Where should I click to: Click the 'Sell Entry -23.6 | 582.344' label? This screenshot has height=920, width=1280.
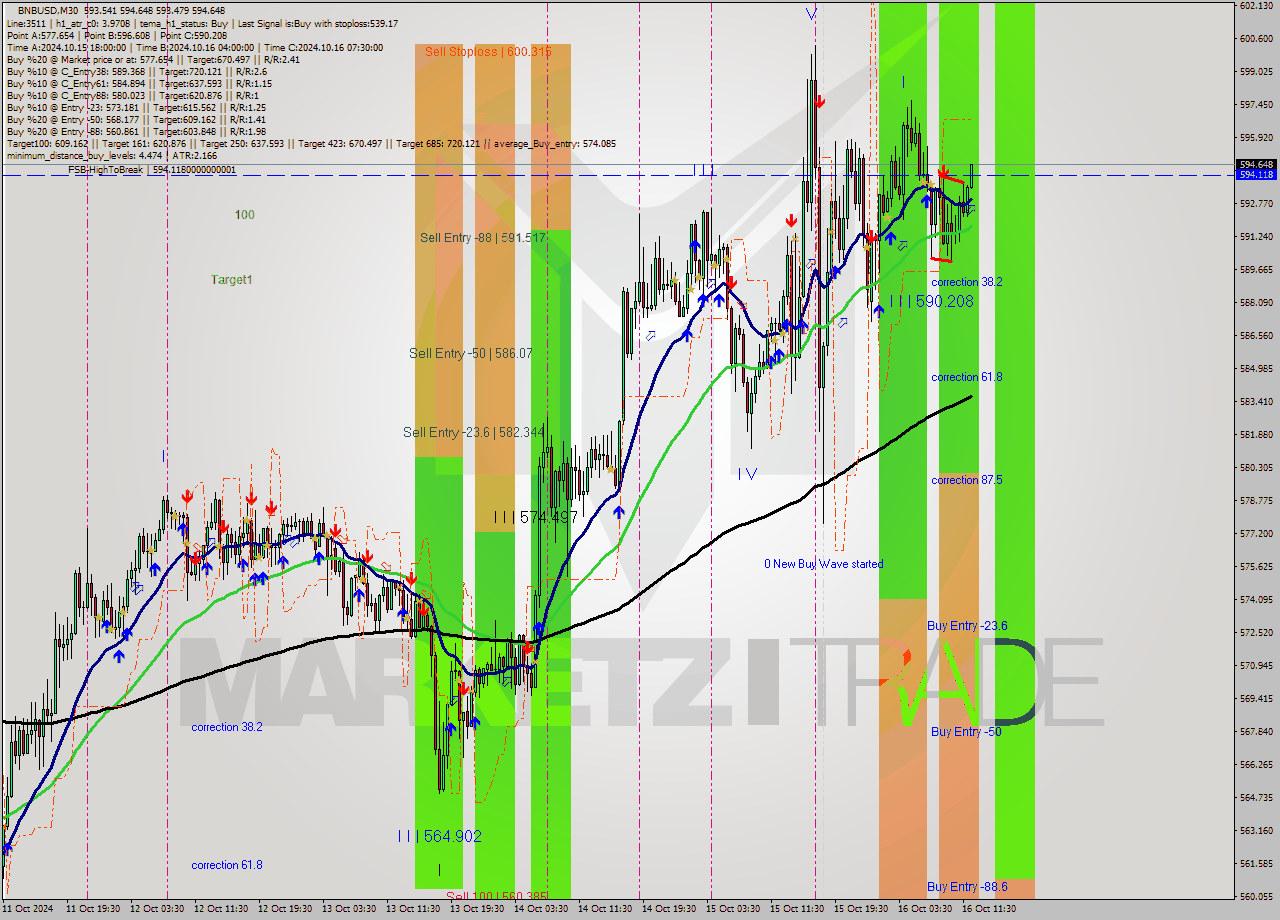click(x=474, y=432)
